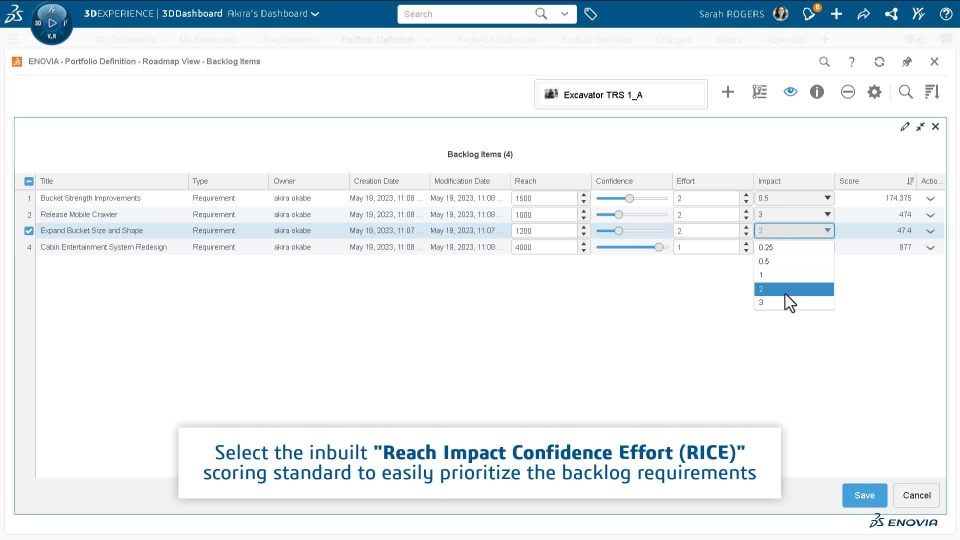Uncheck Expand Bucket Size and Shape row
This screenshot has height=540, width=960.
tap(29, 231)
